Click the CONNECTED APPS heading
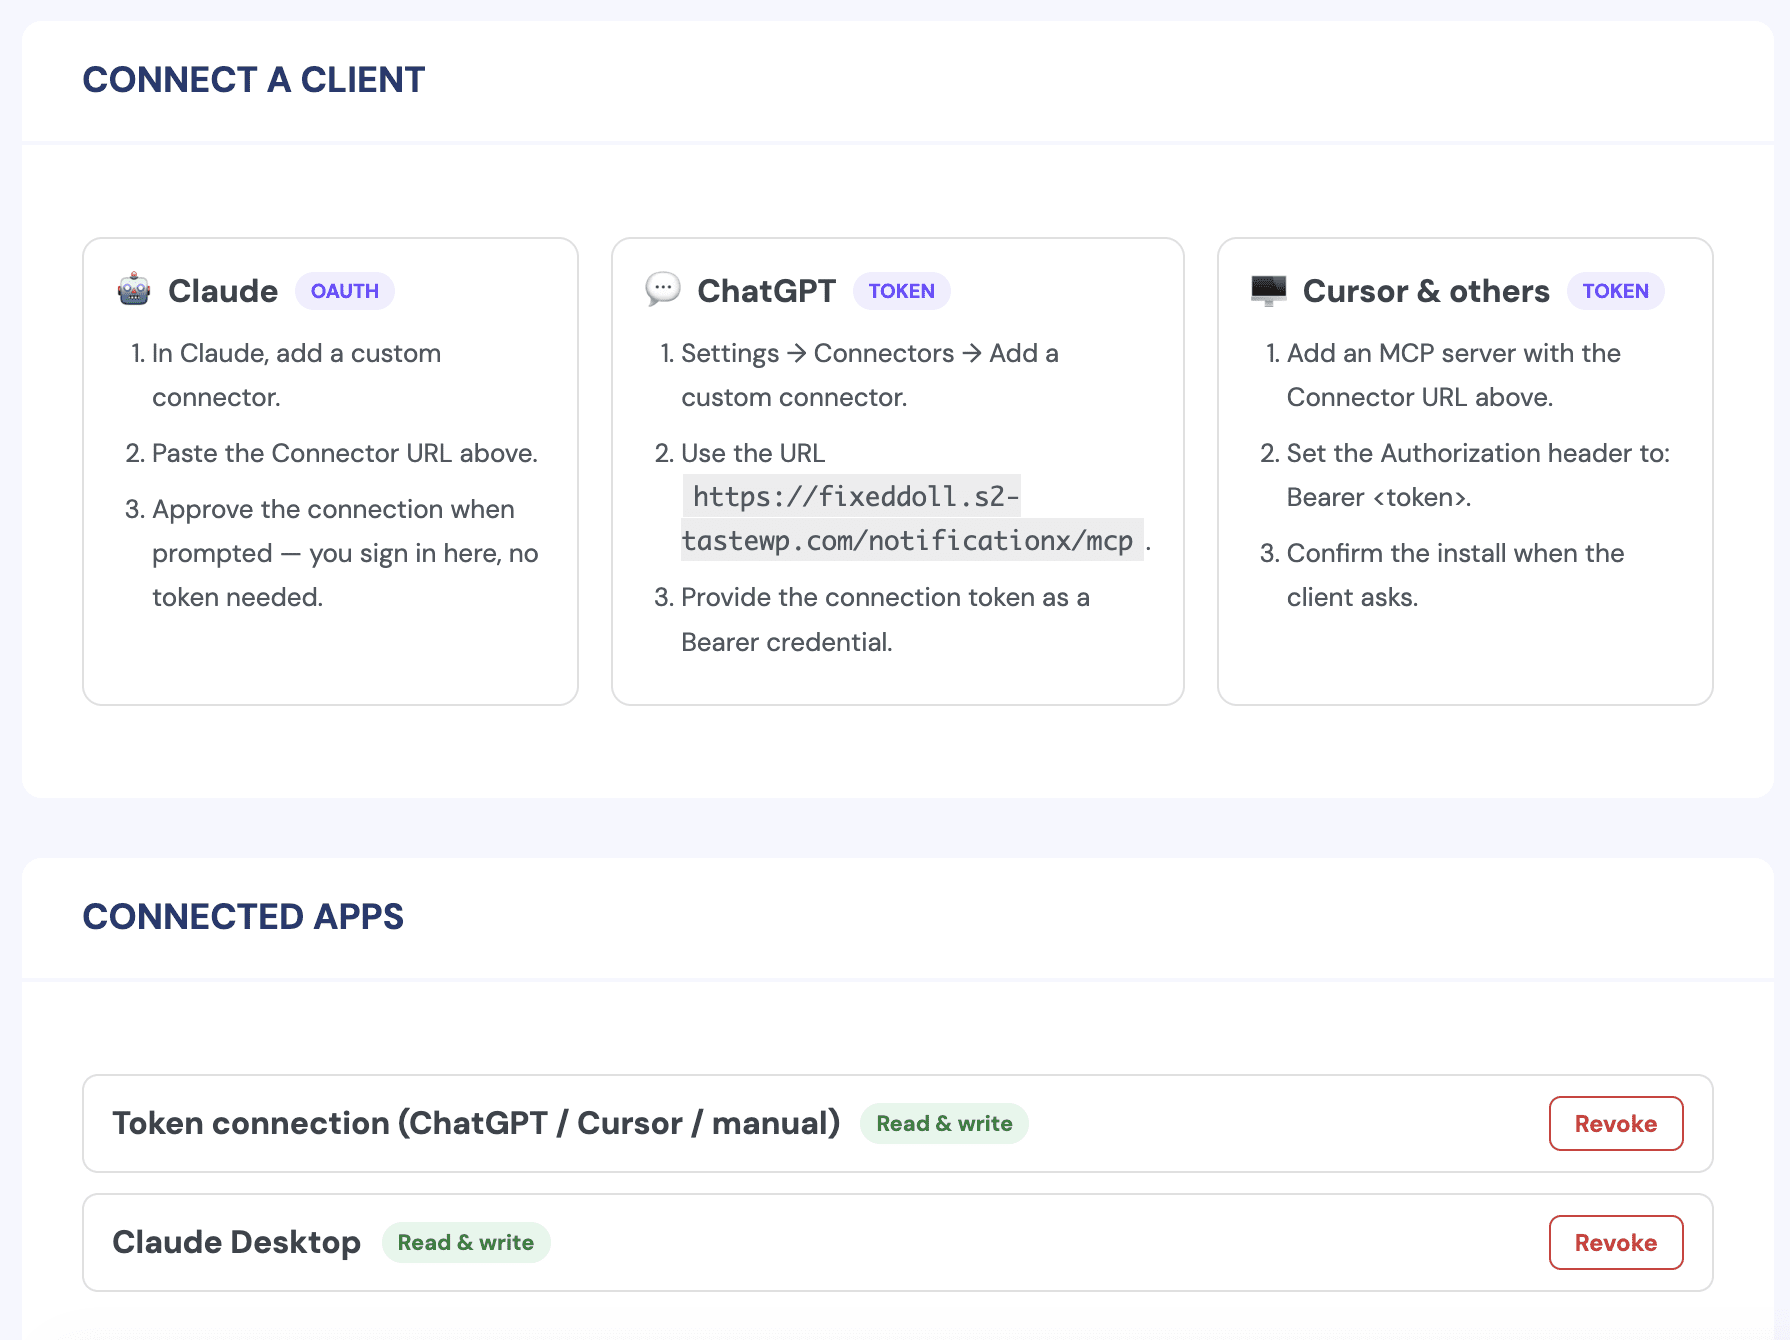1790x1340 pixels. [x=243, y=916]
